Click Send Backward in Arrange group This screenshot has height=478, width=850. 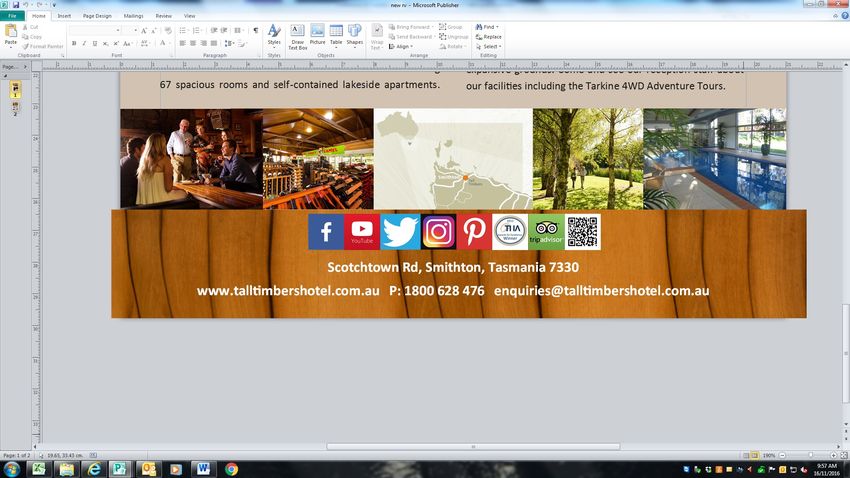click(x=411, y=37)
